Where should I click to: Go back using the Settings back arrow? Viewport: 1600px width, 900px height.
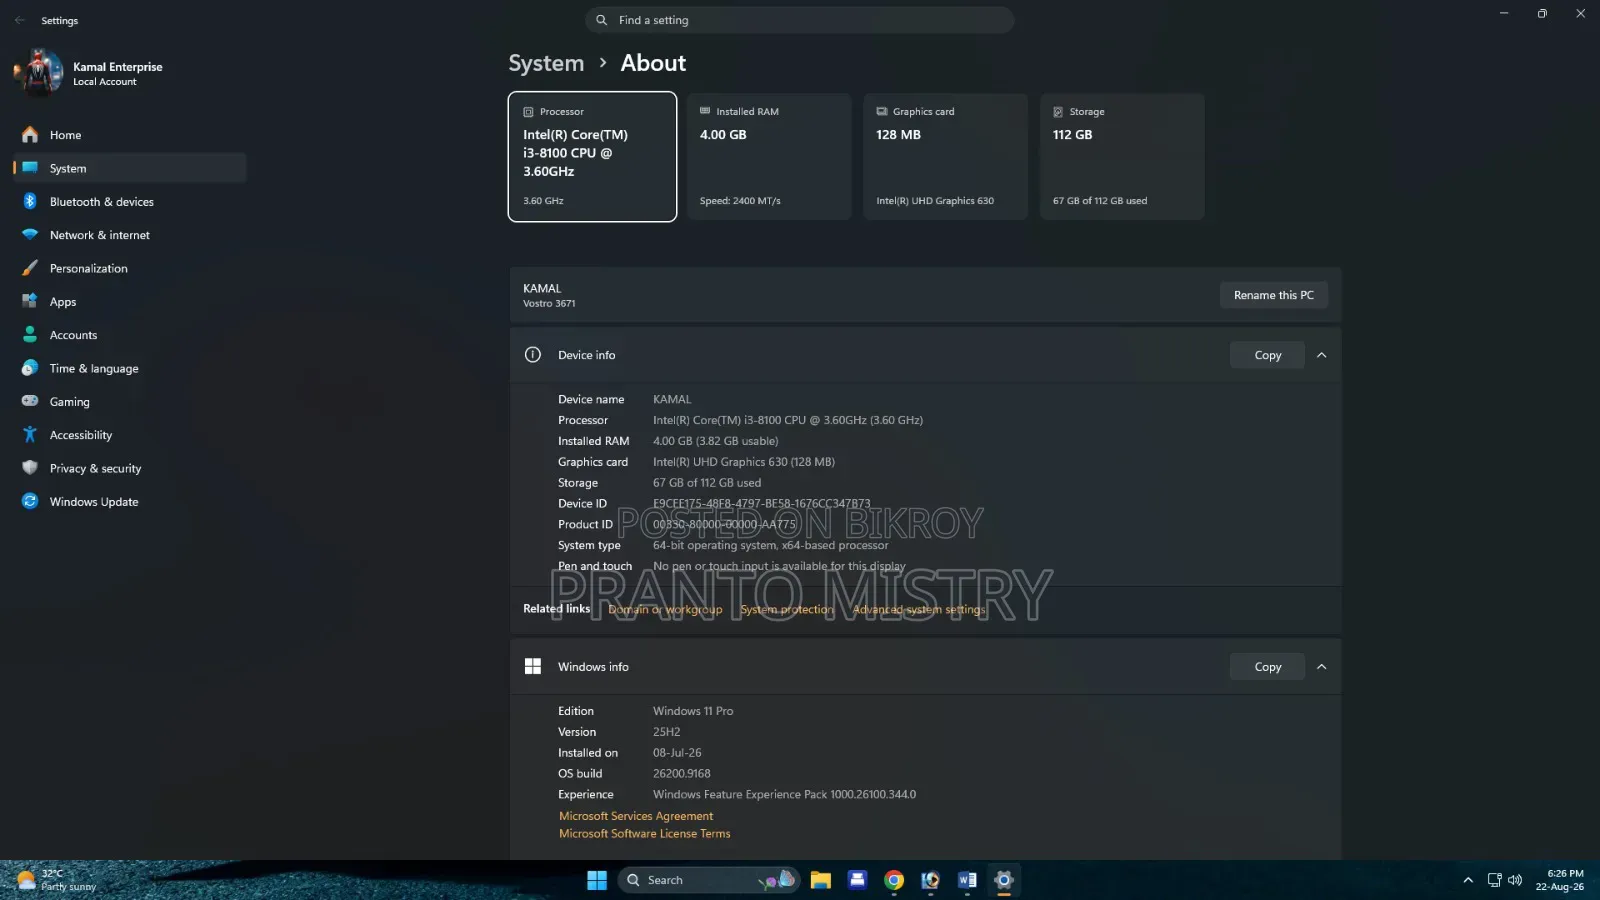click(x=20, y=20)
